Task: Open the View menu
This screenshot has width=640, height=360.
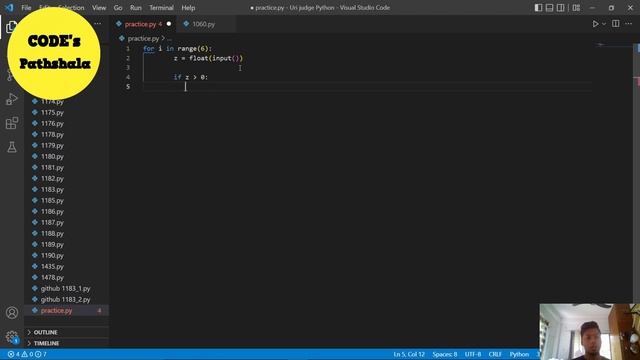Action: coord(99,8)
